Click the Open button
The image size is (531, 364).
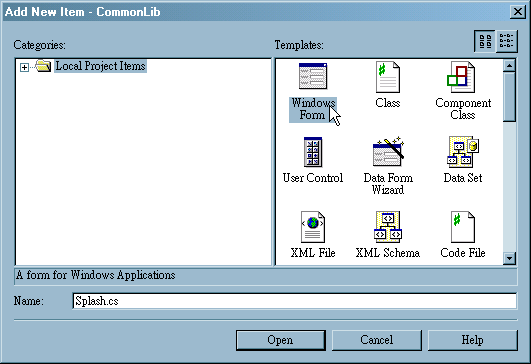(x=281, y=340)
